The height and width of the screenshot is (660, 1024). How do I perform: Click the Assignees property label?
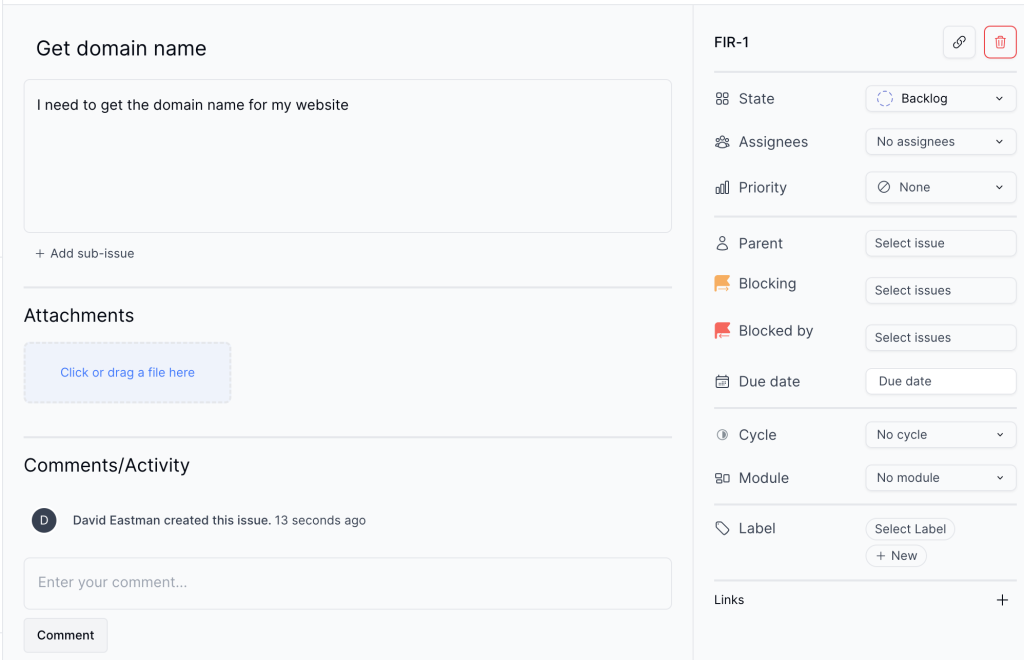773,142
